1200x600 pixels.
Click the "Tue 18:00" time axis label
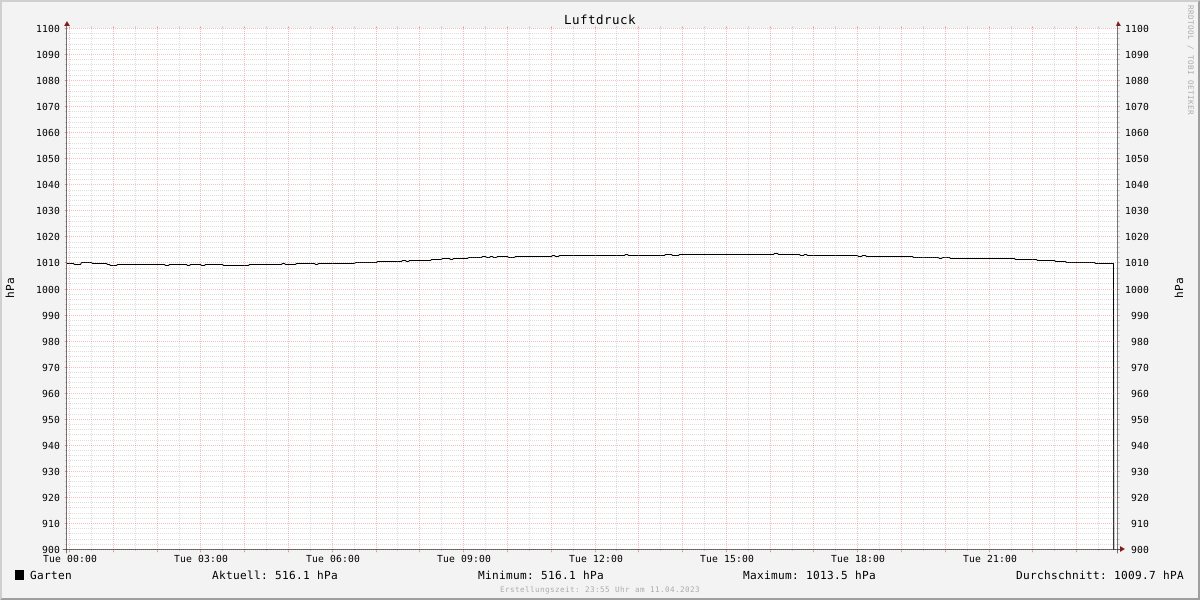tap(858, 559)
